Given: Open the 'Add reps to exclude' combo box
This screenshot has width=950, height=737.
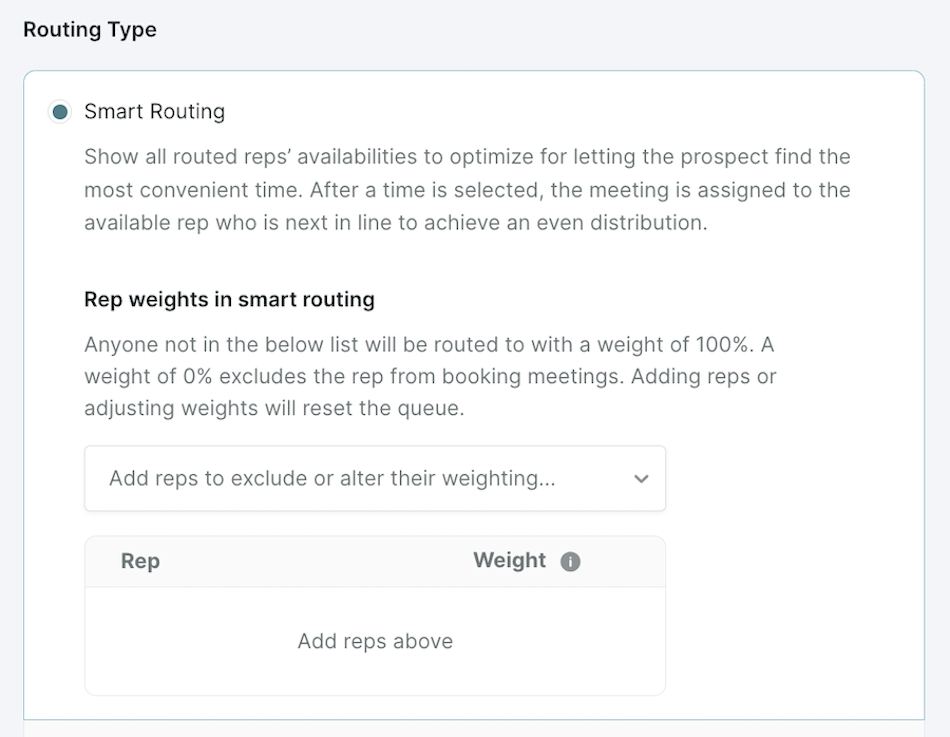Looking at the screenshot, I should click(x=375, y=479).
